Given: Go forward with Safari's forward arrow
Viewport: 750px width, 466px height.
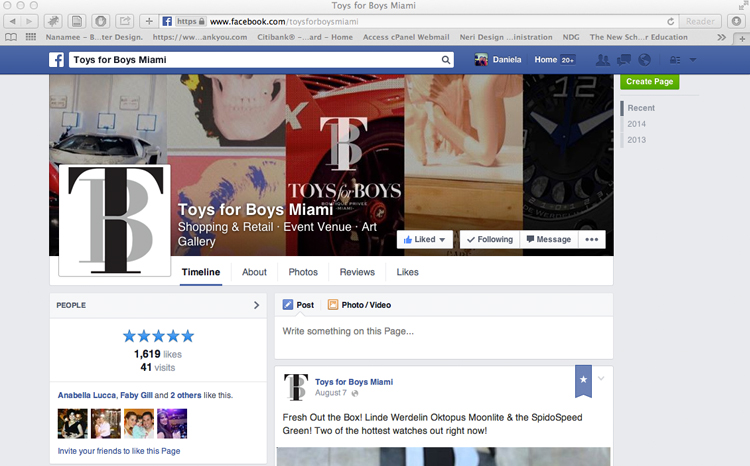Looking at the screenshot, I should point(29,21).
